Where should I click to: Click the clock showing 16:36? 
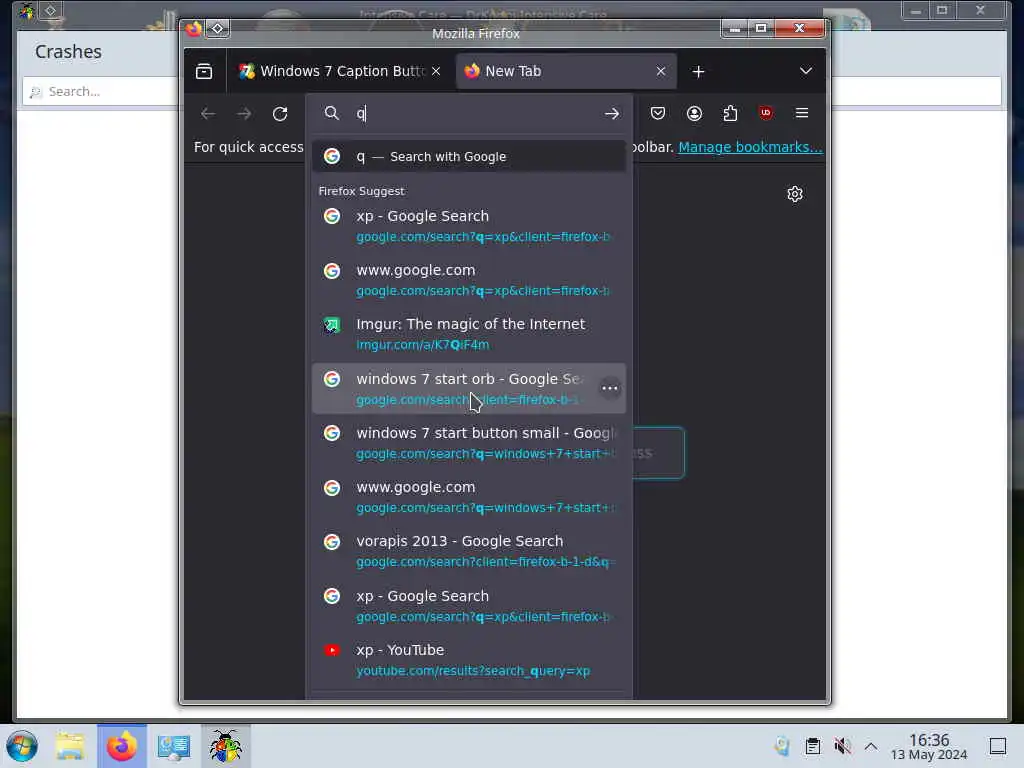click(x=929, y=746)
